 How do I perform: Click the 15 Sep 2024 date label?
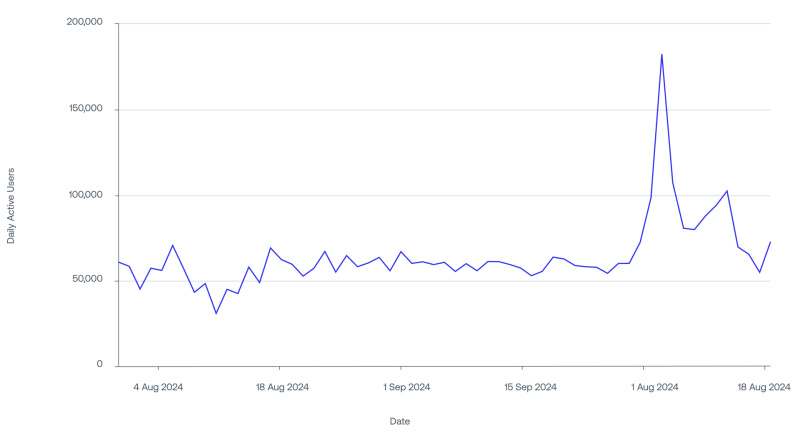pyautogui.click(x=530, y=387)
